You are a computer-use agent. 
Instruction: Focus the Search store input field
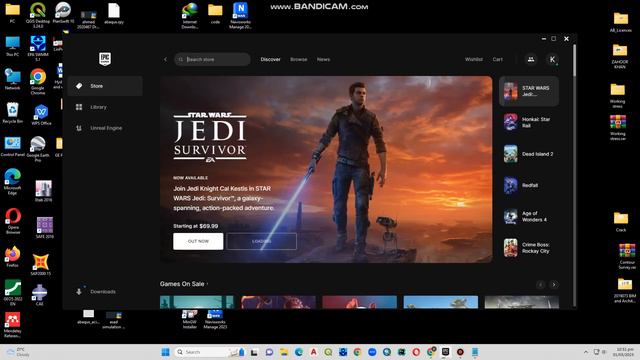(x=212, y=60)
